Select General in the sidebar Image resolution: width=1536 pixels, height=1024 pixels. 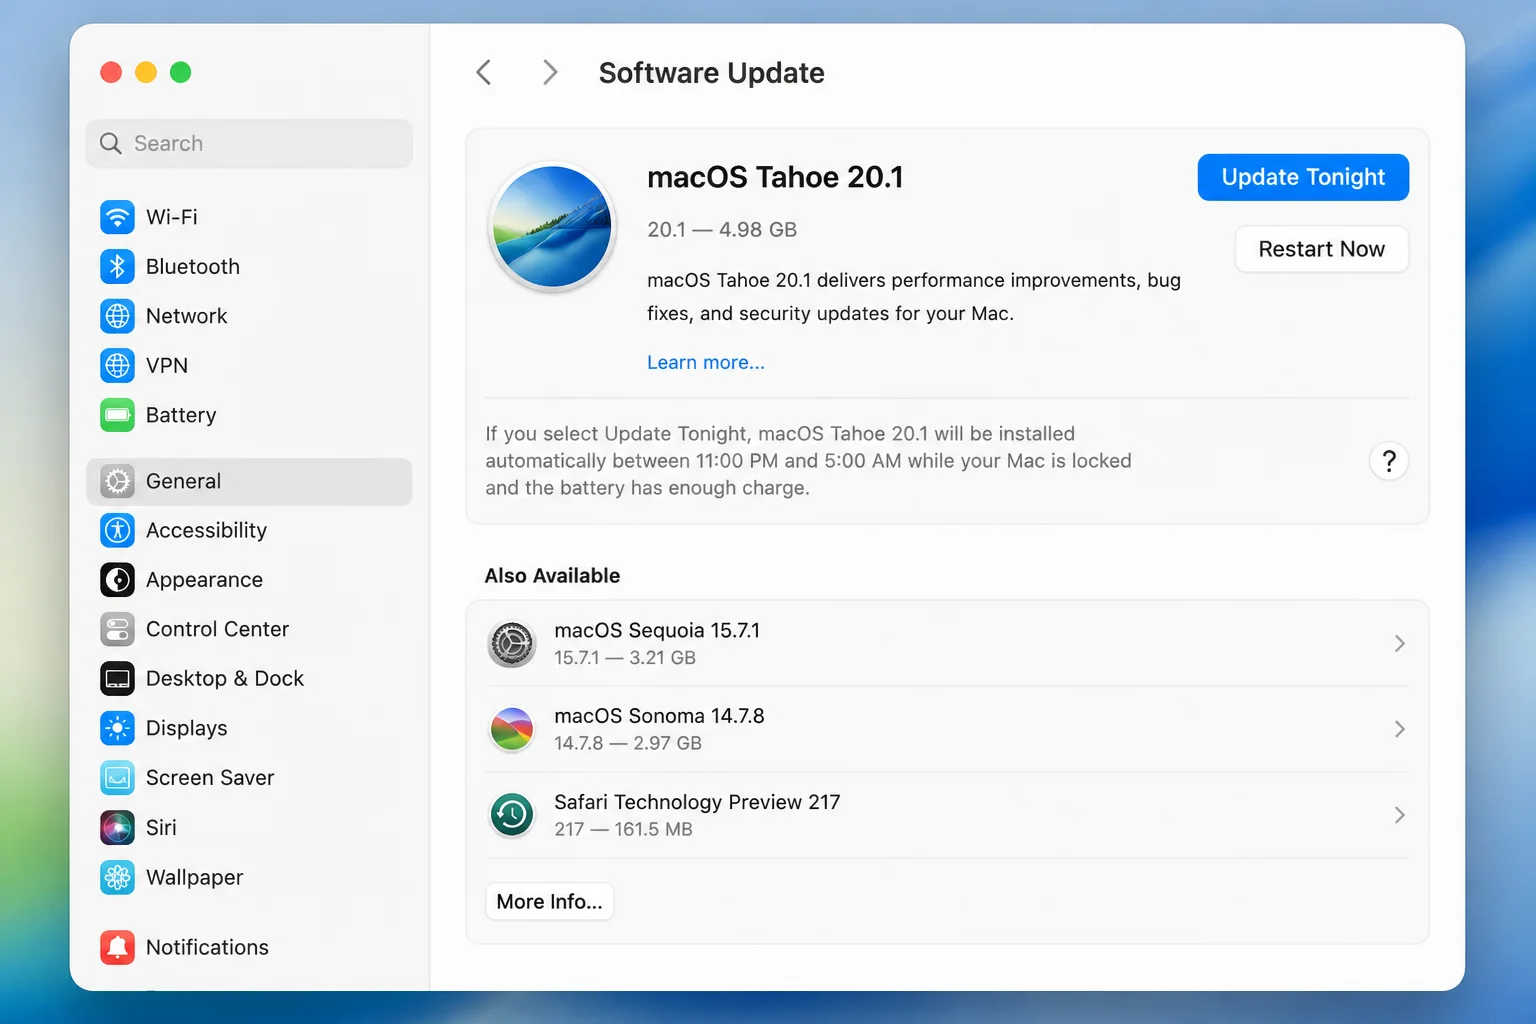click(x=249, y=481)
